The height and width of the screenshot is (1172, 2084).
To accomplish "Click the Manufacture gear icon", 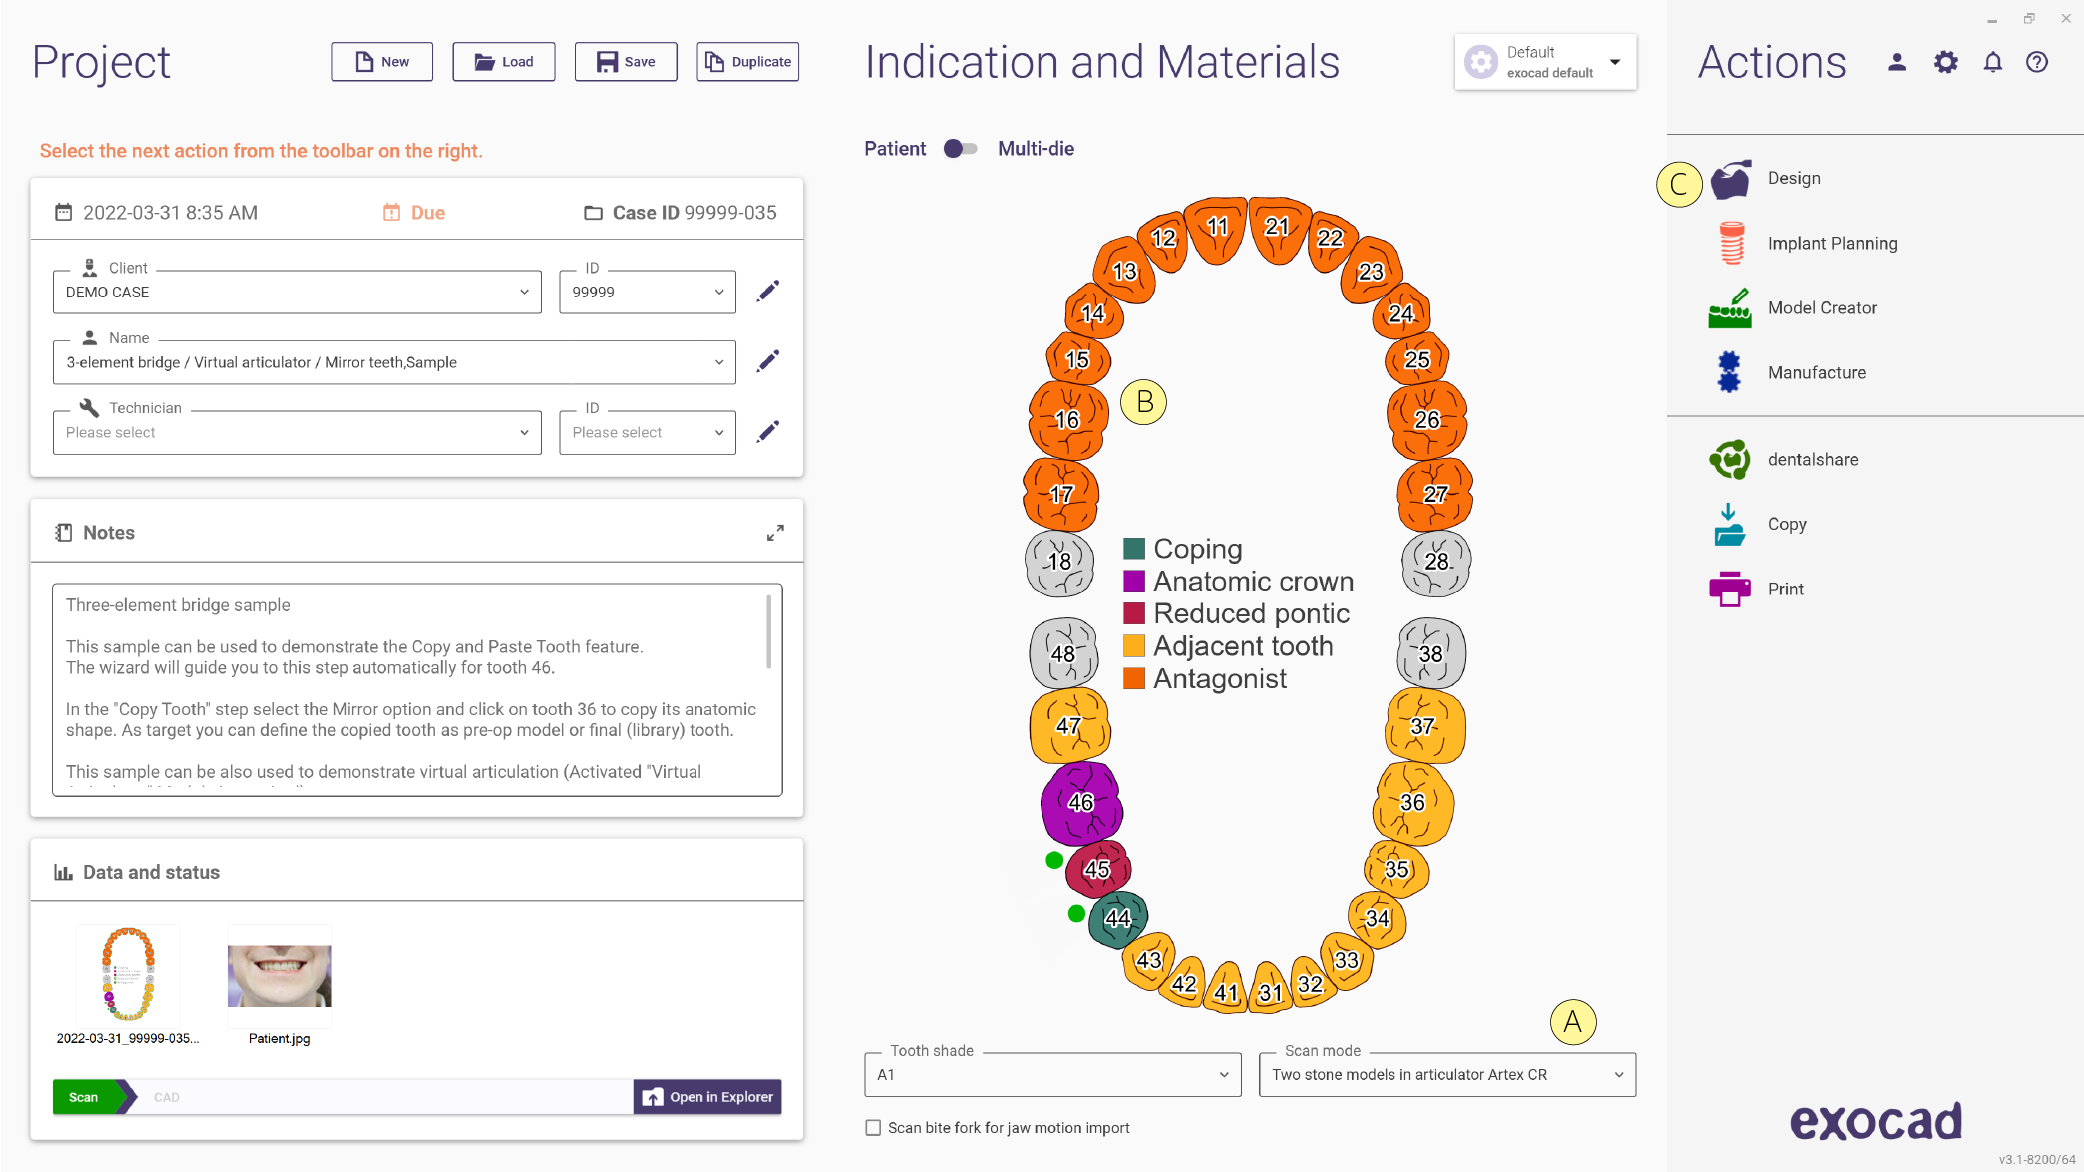I will [1729, 372].
